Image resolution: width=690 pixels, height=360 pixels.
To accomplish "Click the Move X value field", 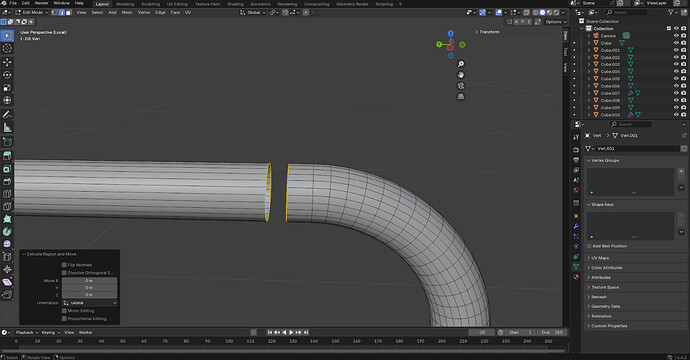I will (x=89, y=280).
